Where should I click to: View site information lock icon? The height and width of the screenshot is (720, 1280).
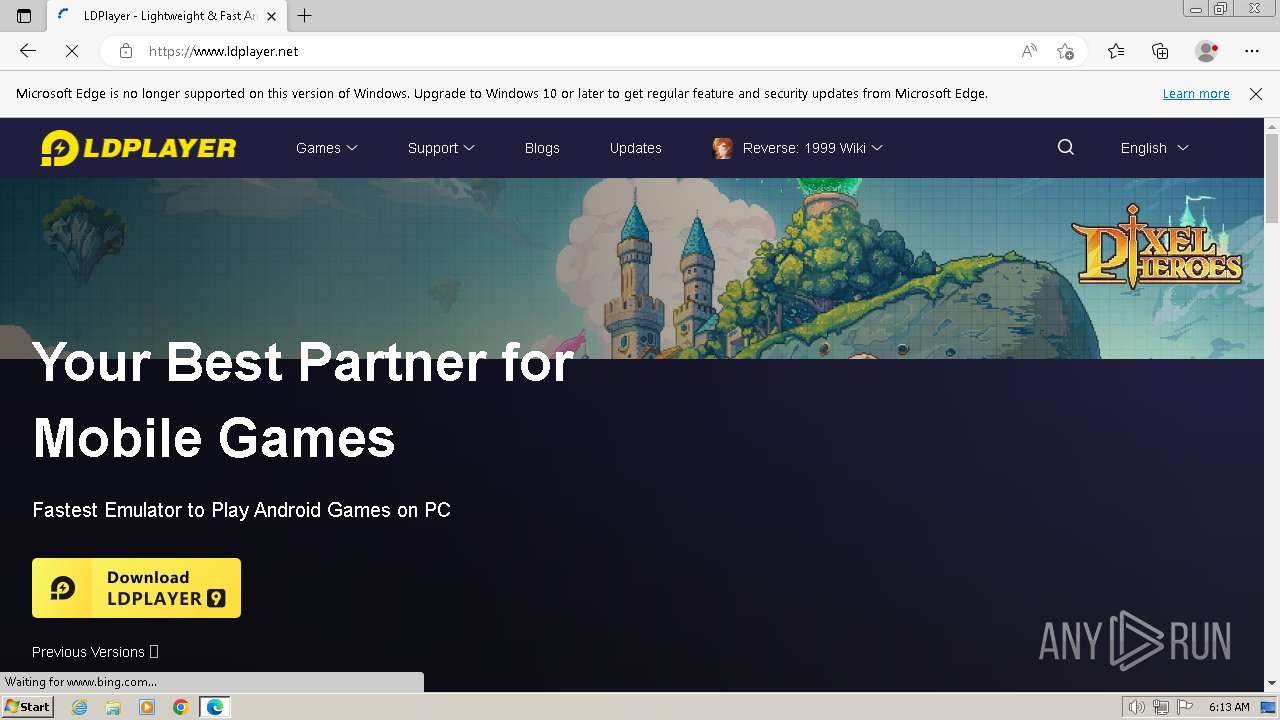[126, 51]
